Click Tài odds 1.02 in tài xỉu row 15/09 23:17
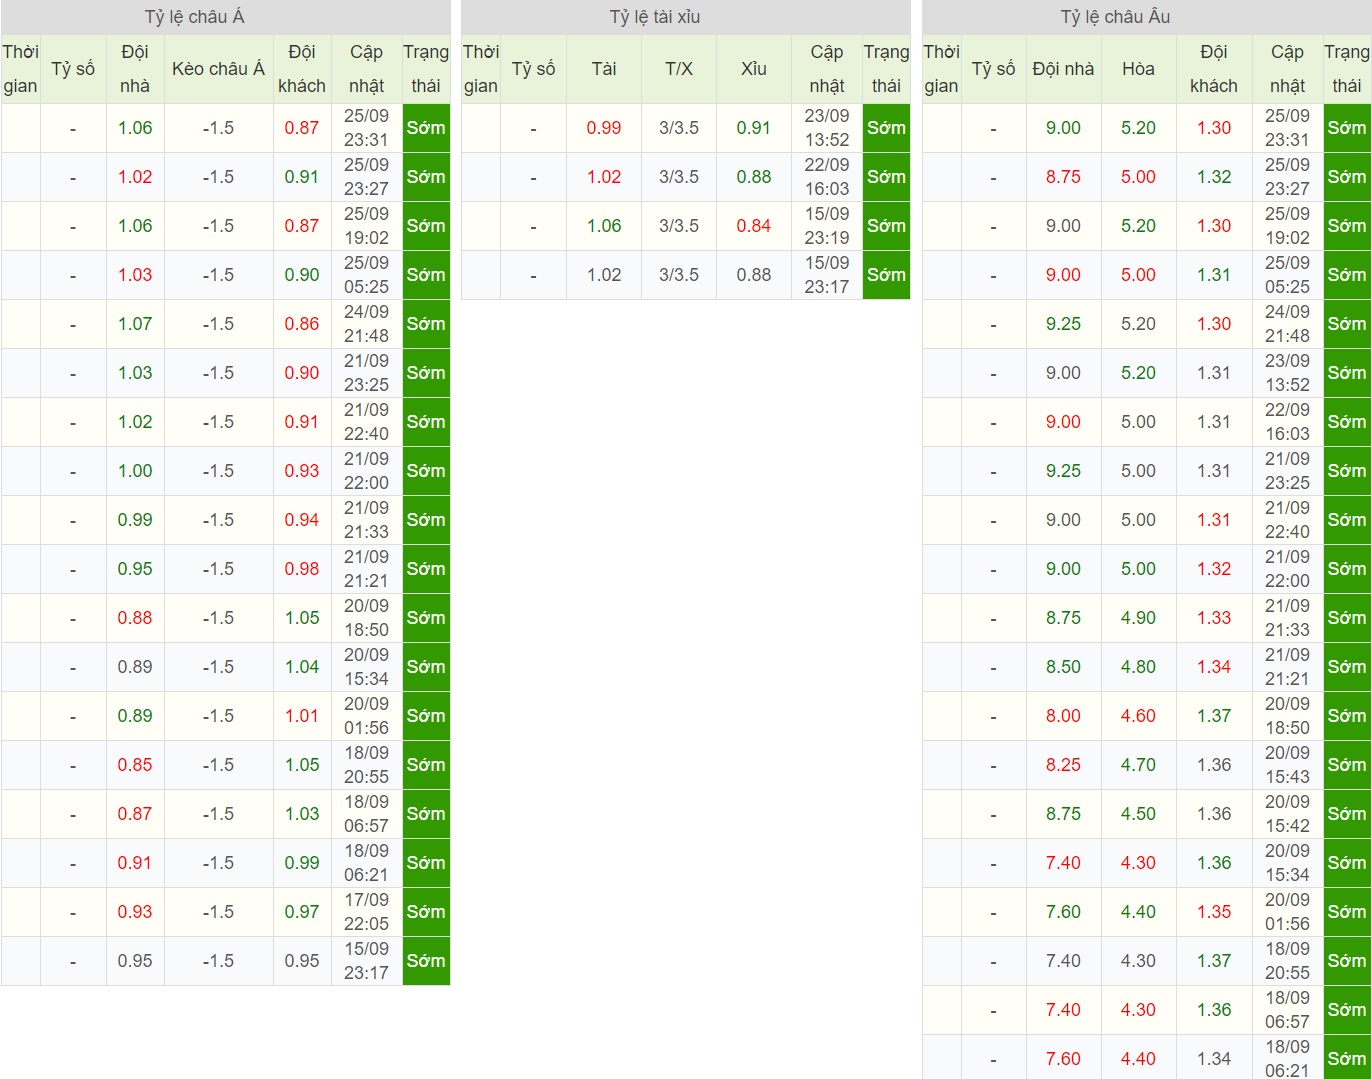 coord(604,275)
